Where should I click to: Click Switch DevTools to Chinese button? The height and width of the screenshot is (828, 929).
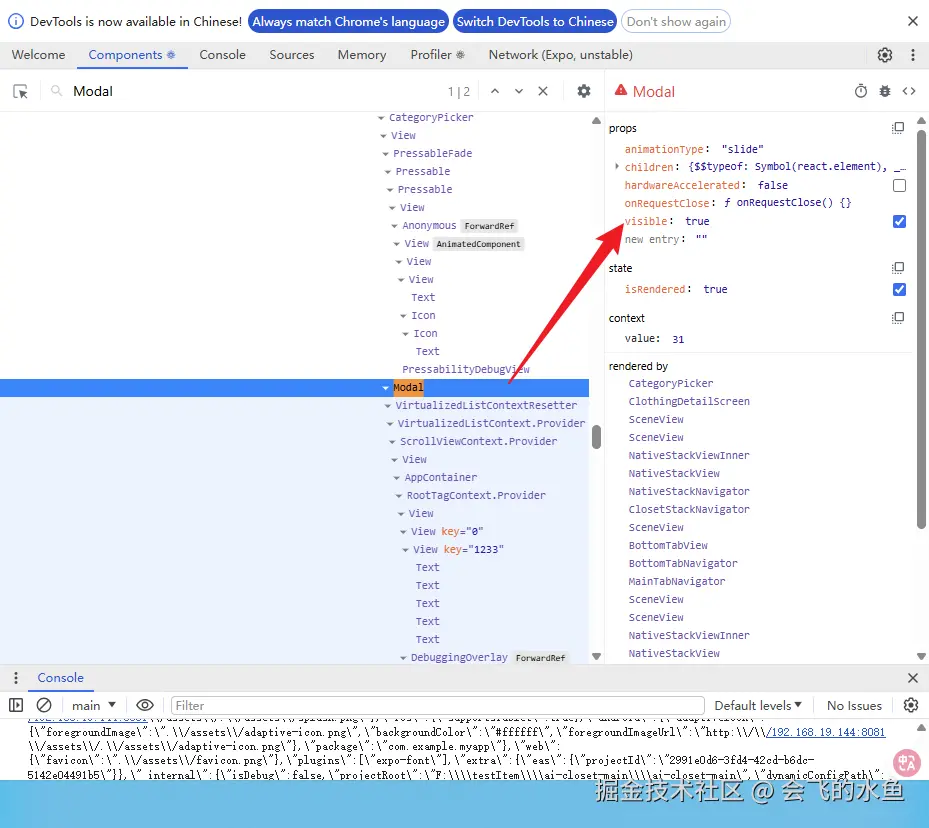click(535, 21)
